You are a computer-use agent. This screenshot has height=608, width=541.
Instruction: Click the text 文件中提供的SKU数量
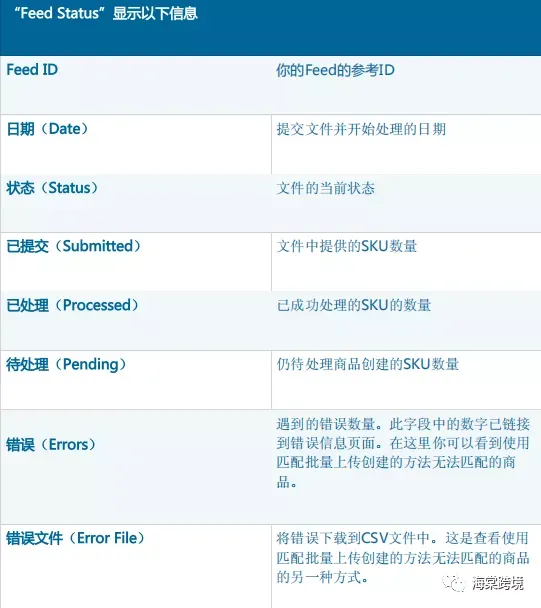coord(347,246)
